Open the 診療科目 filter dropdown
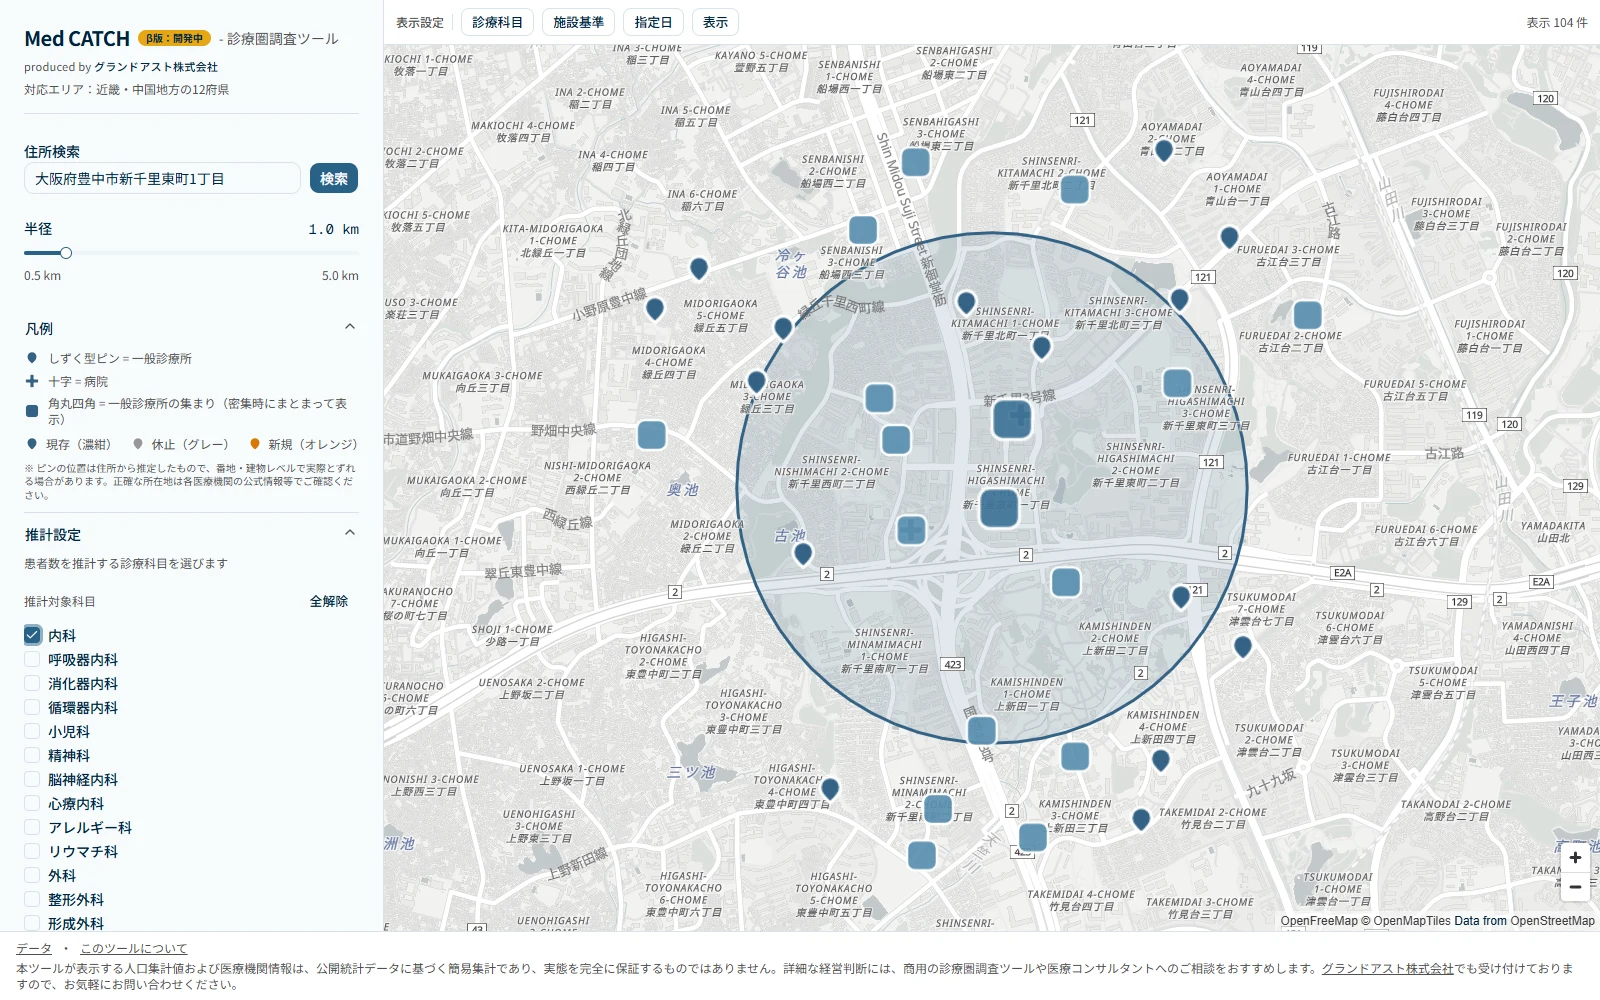 (497, 22)
